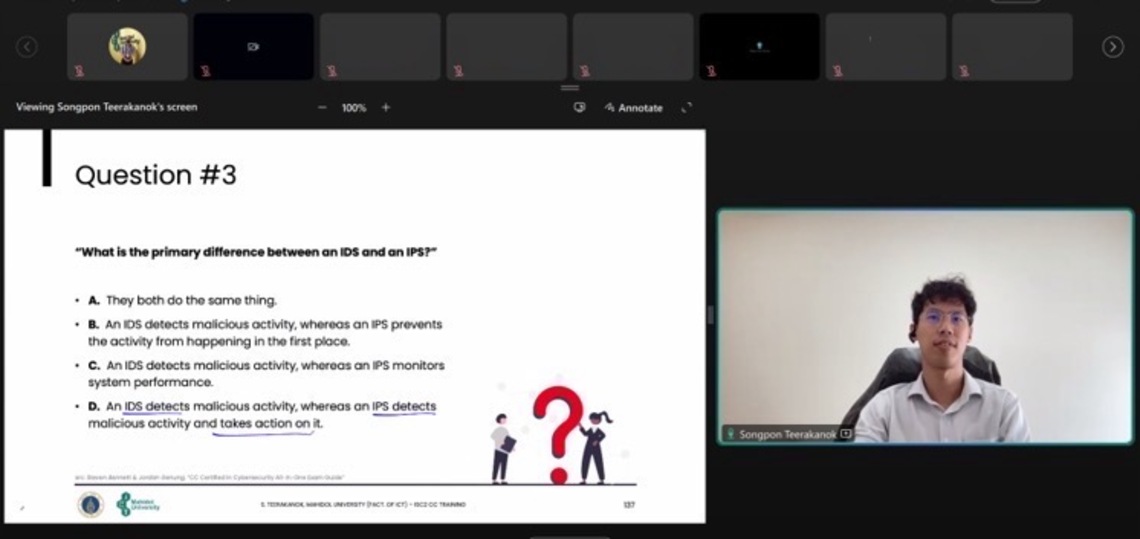
Task: Click the icon right of Songpon Teerakanok's name
Action: click(846, 435)
